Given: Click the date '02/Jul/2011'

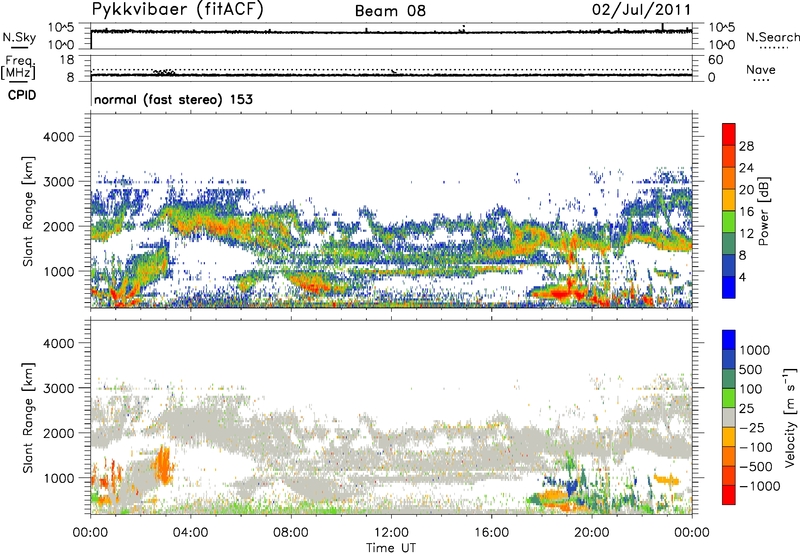Looking at the screenshot, I should click(642, 9).
